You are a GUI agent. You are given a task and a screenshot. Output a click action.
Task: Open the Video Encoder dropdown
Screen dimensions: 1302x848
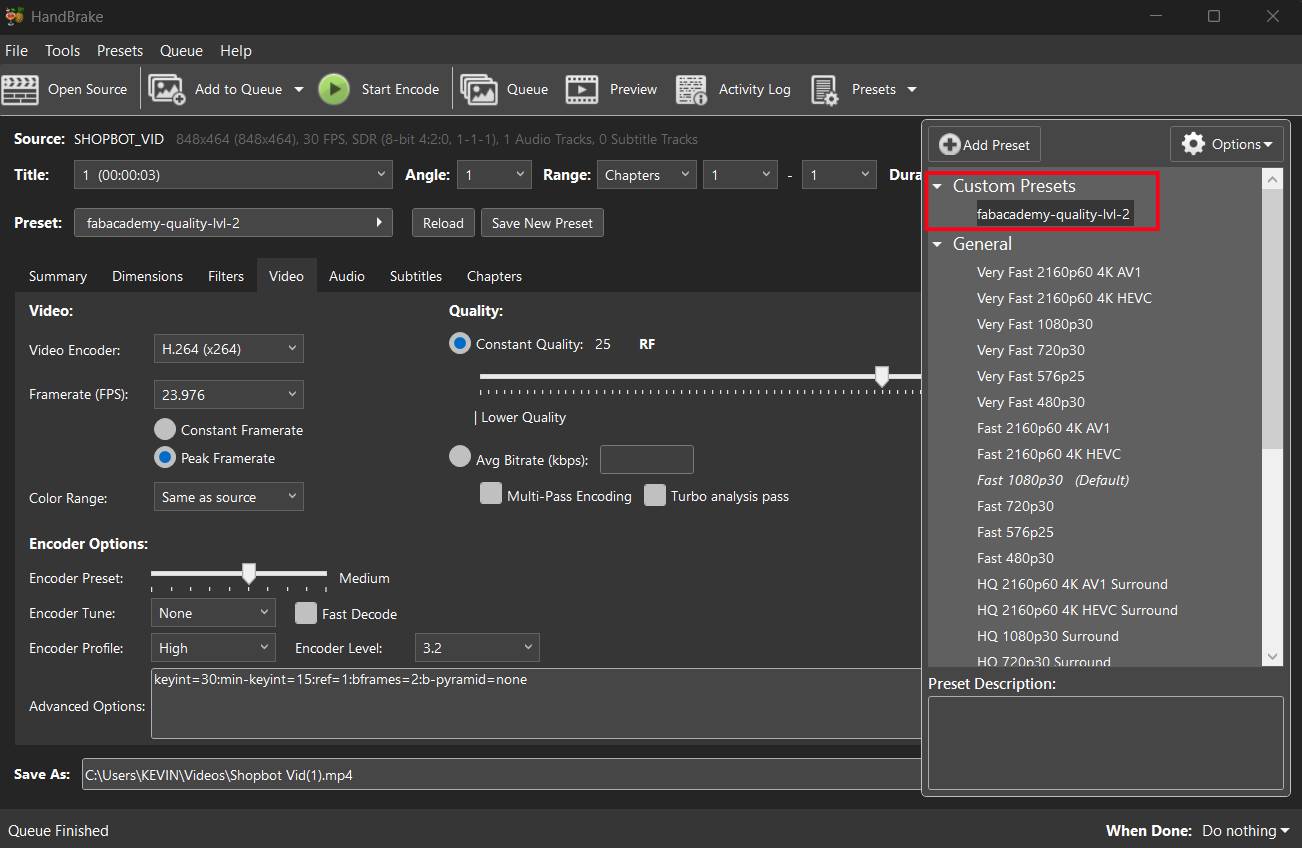click(229, 349)
